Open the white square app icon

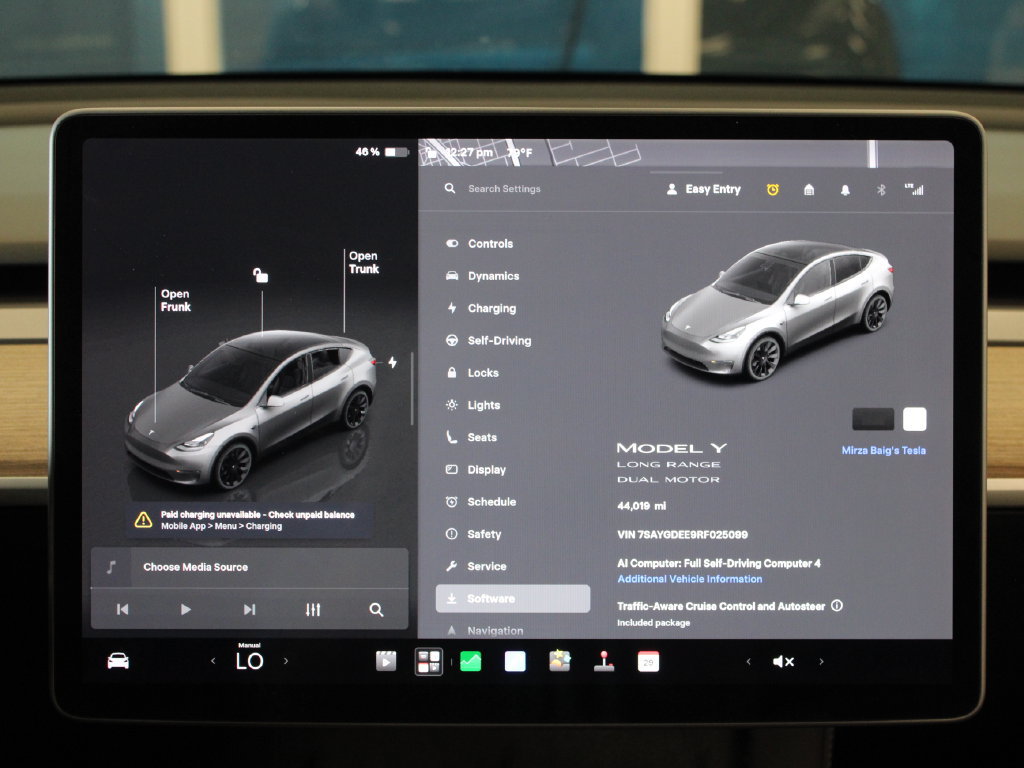(515, 661)
